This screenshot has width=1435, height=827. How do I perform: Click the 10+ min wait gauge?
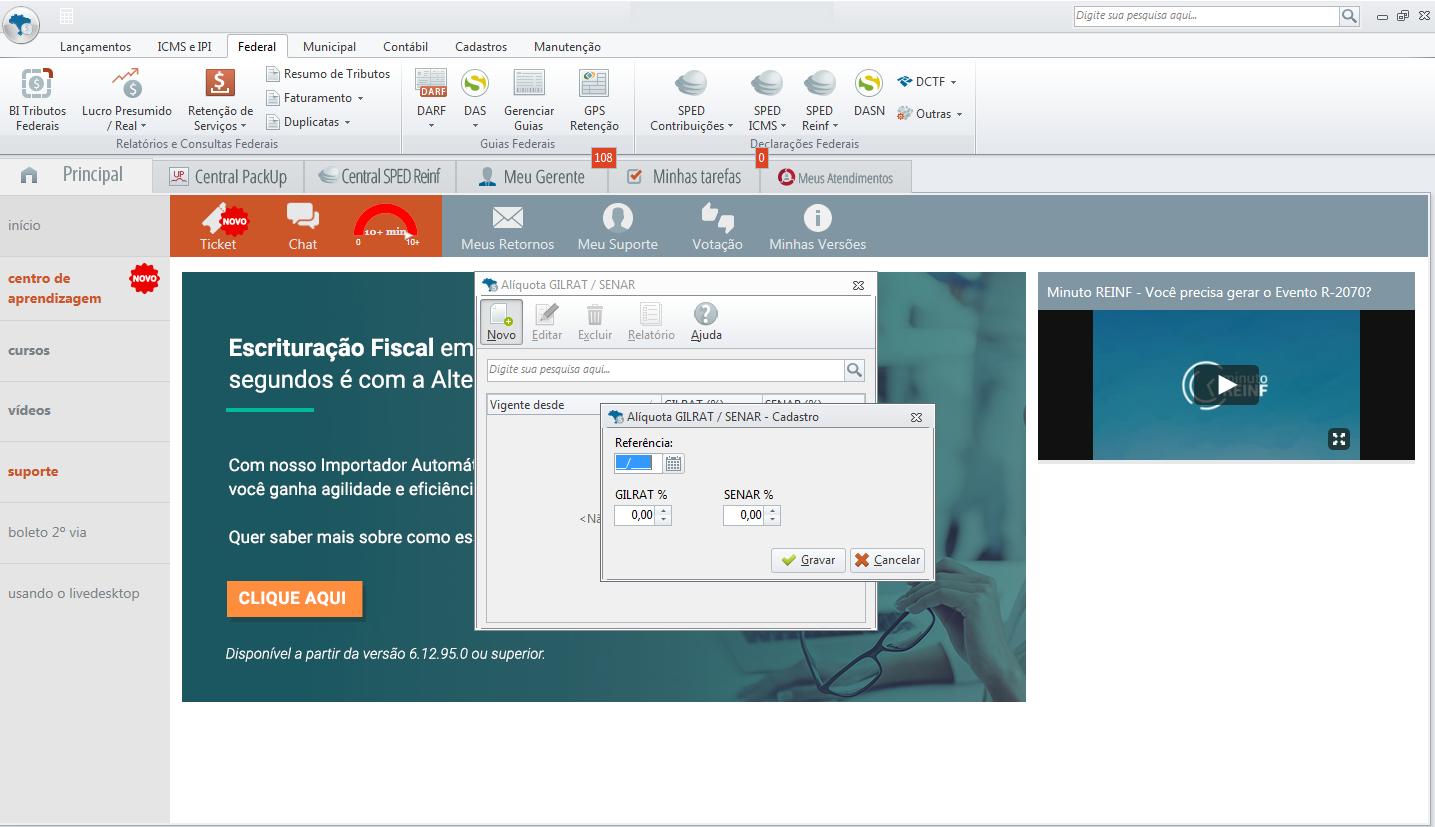(x=387, y=227)
